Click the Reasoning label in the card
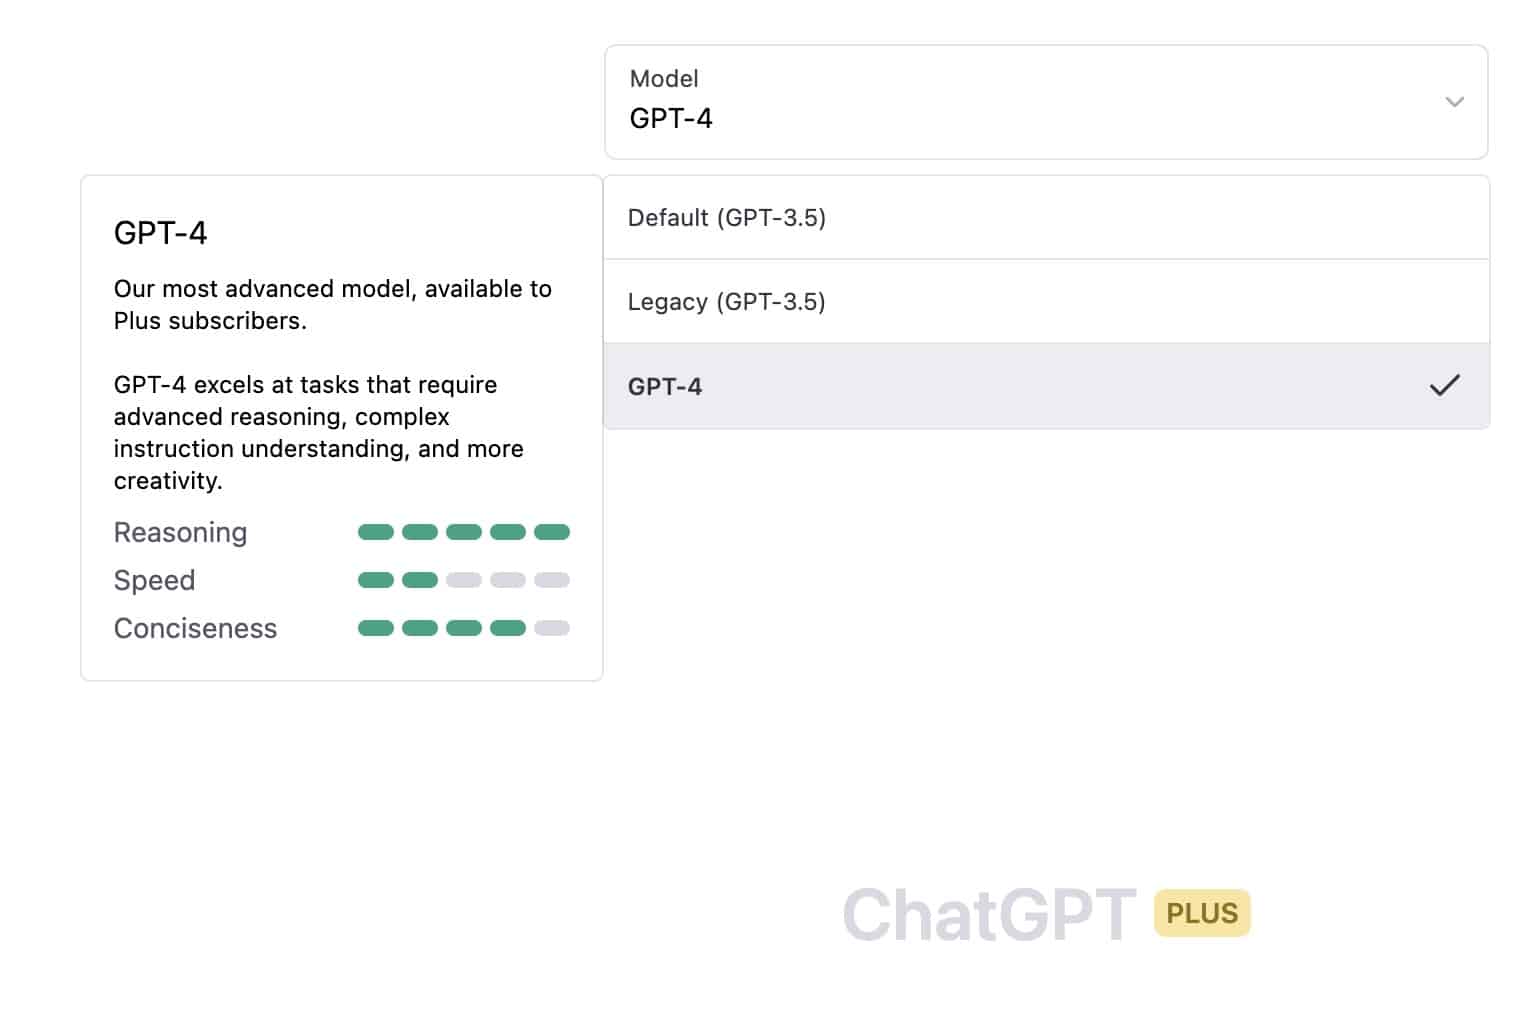Viewport: 1538px width, 1030px height. 180,531
